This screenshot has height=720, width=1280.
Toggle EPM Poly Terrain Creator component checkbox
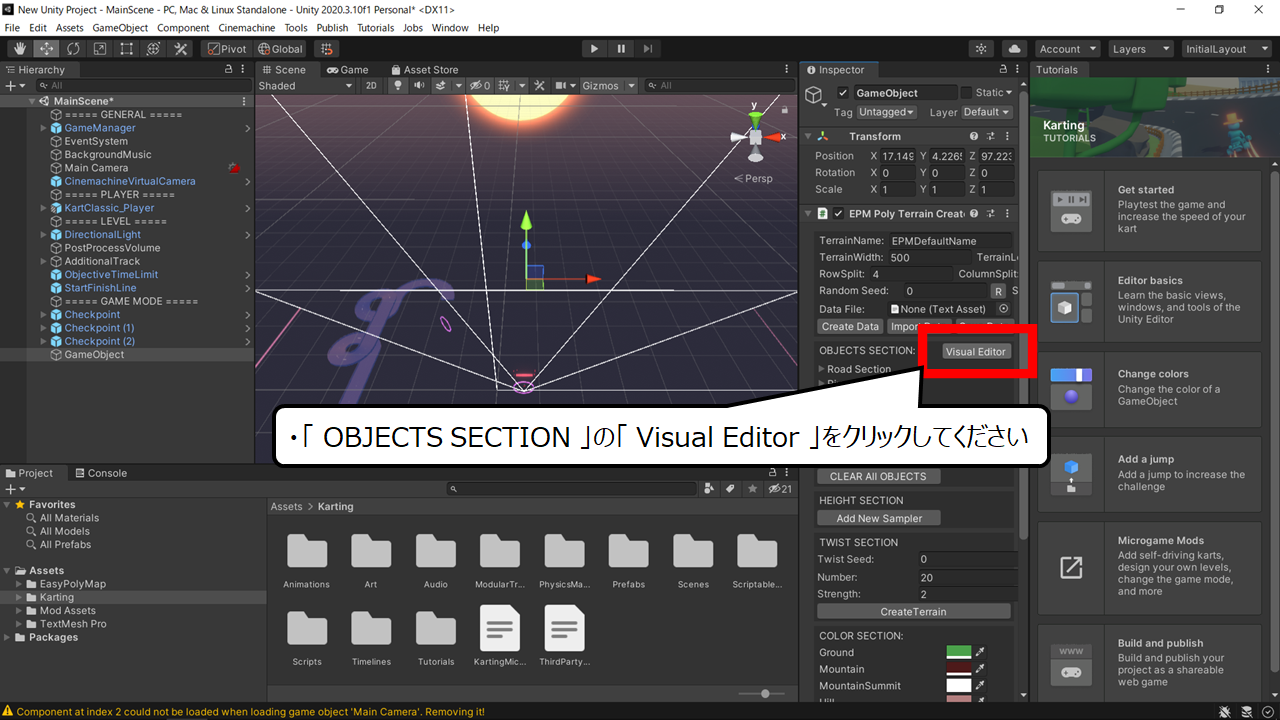pyautogui.click(x=839, y=214)
